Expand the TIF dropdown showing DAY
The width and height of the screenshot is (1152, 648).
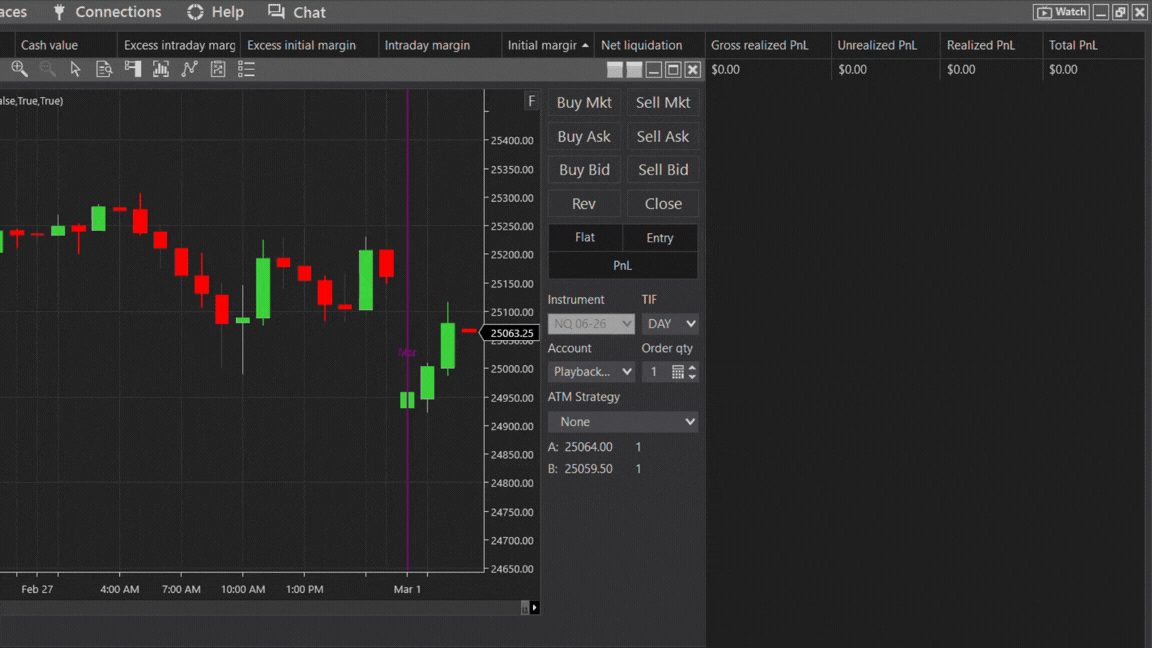point(670,324)
